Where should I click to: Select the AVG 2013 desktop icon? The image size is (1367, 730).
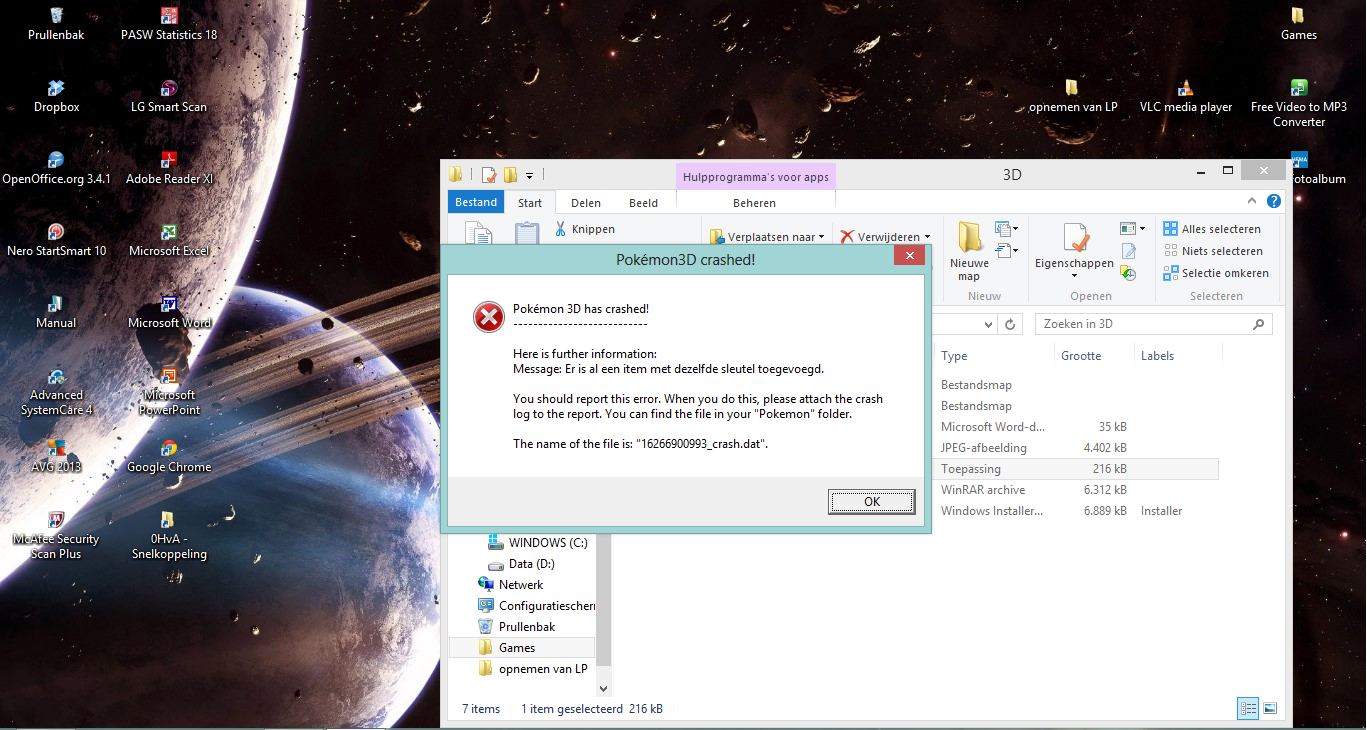tap(56, 456)
